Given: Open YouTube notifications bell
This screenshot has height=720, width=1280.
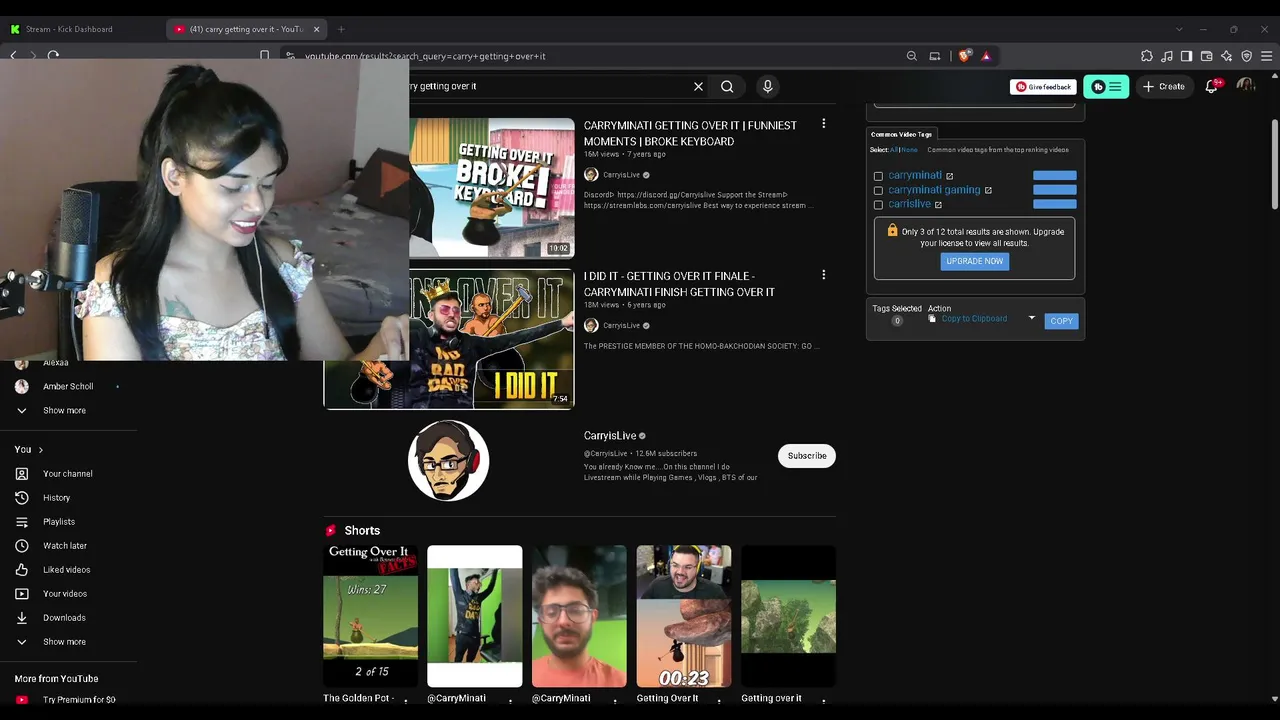Looking at the screenshot, I should click(1212, 86).
